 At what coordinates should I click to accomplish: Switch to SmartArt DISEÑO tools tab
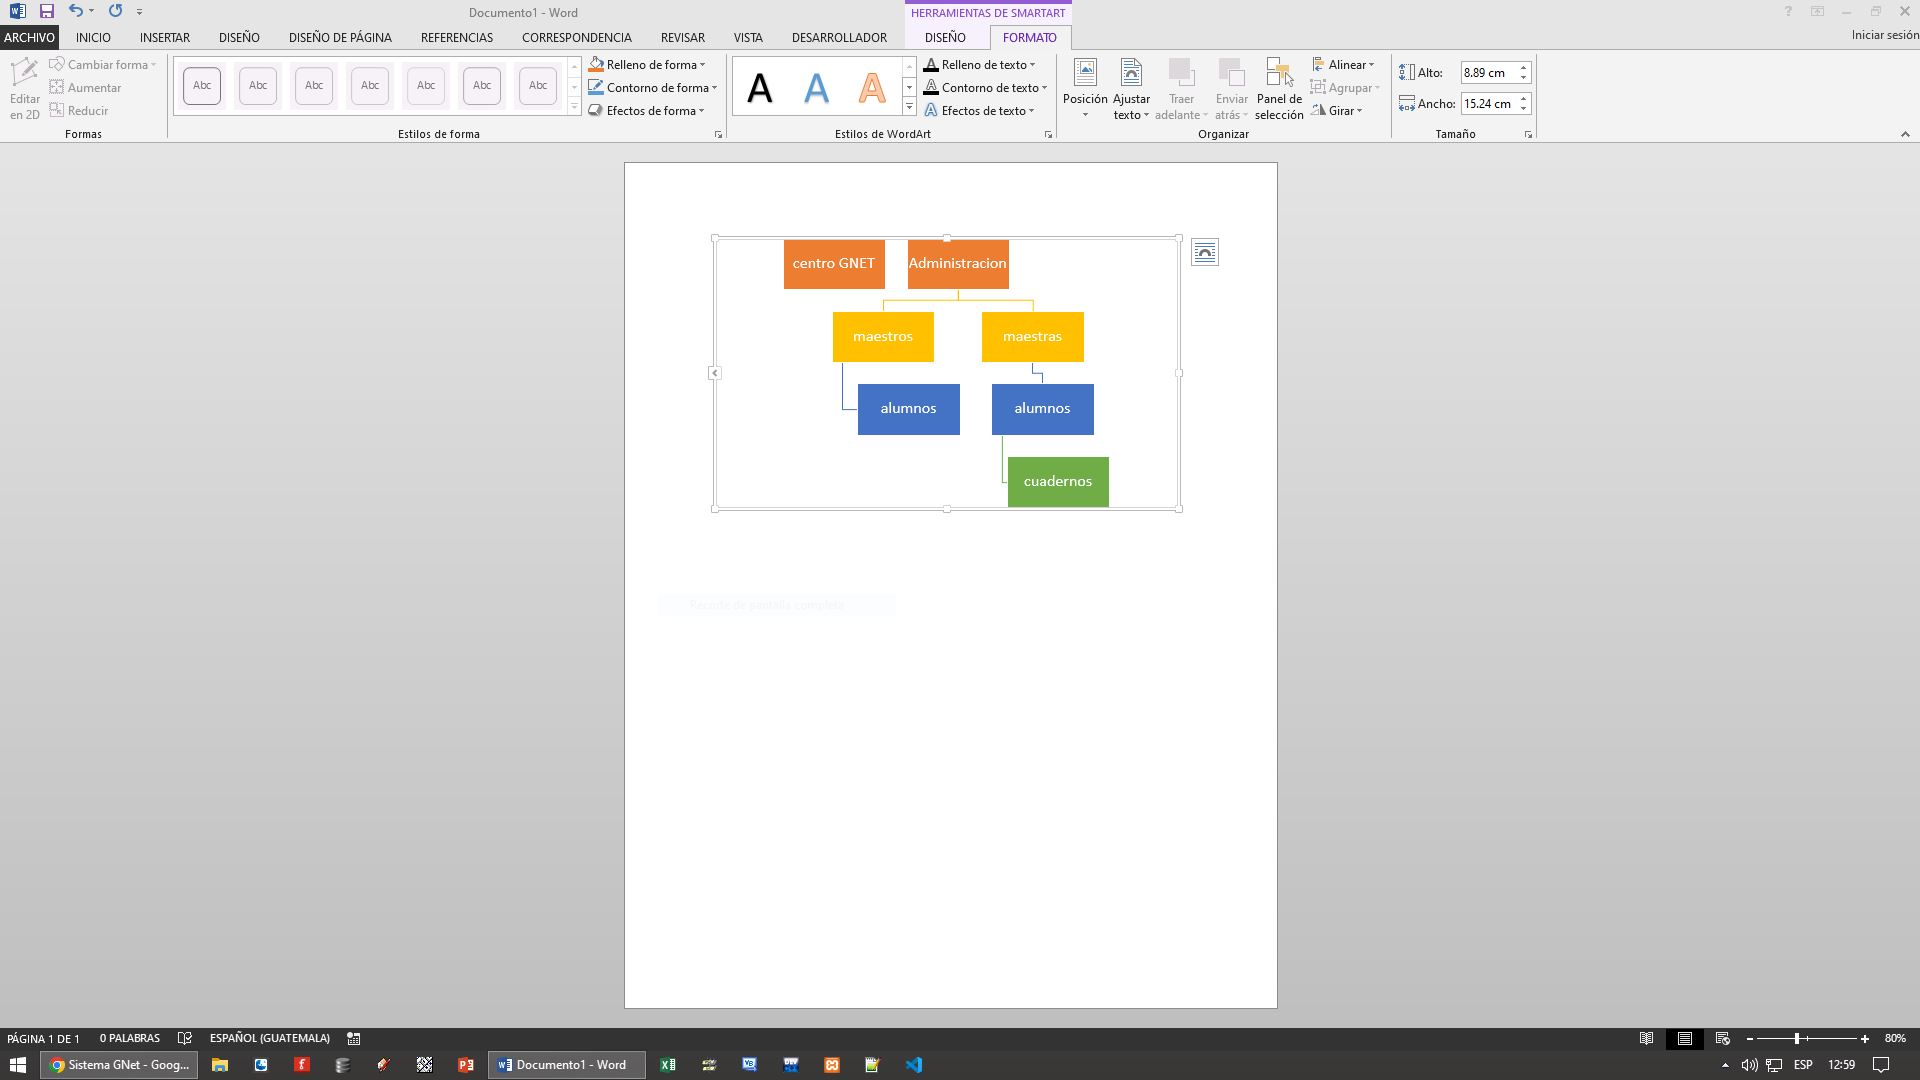coord(944,37)
